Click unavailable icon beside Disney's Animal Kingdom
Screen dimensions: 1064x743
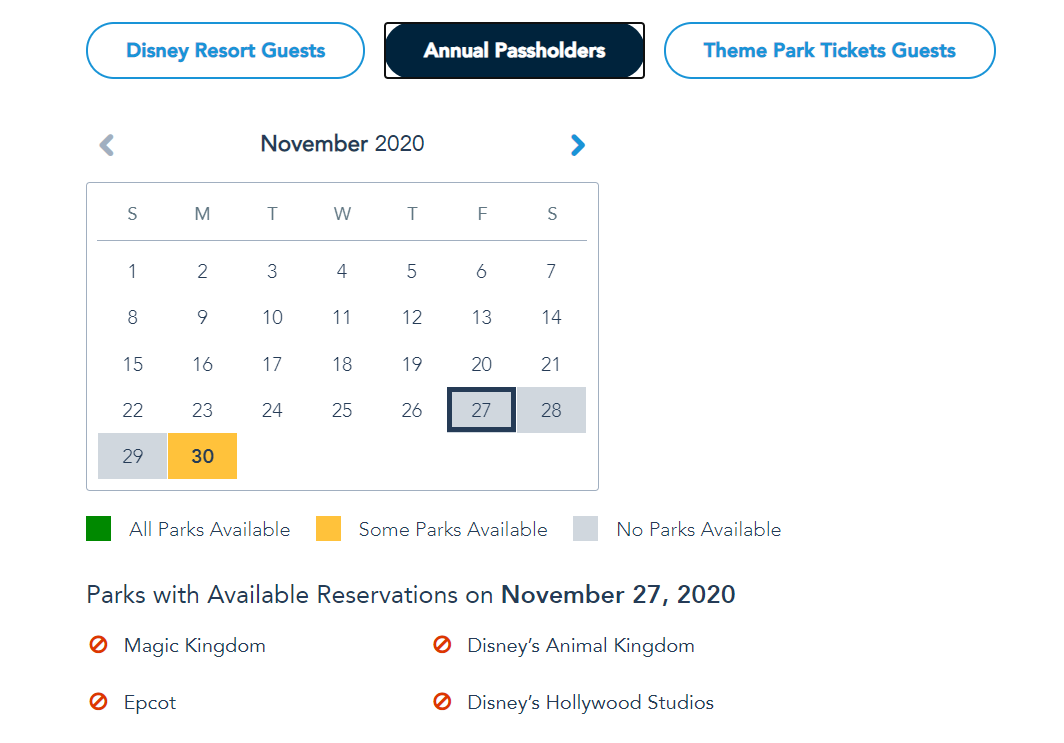pos(442,646)
